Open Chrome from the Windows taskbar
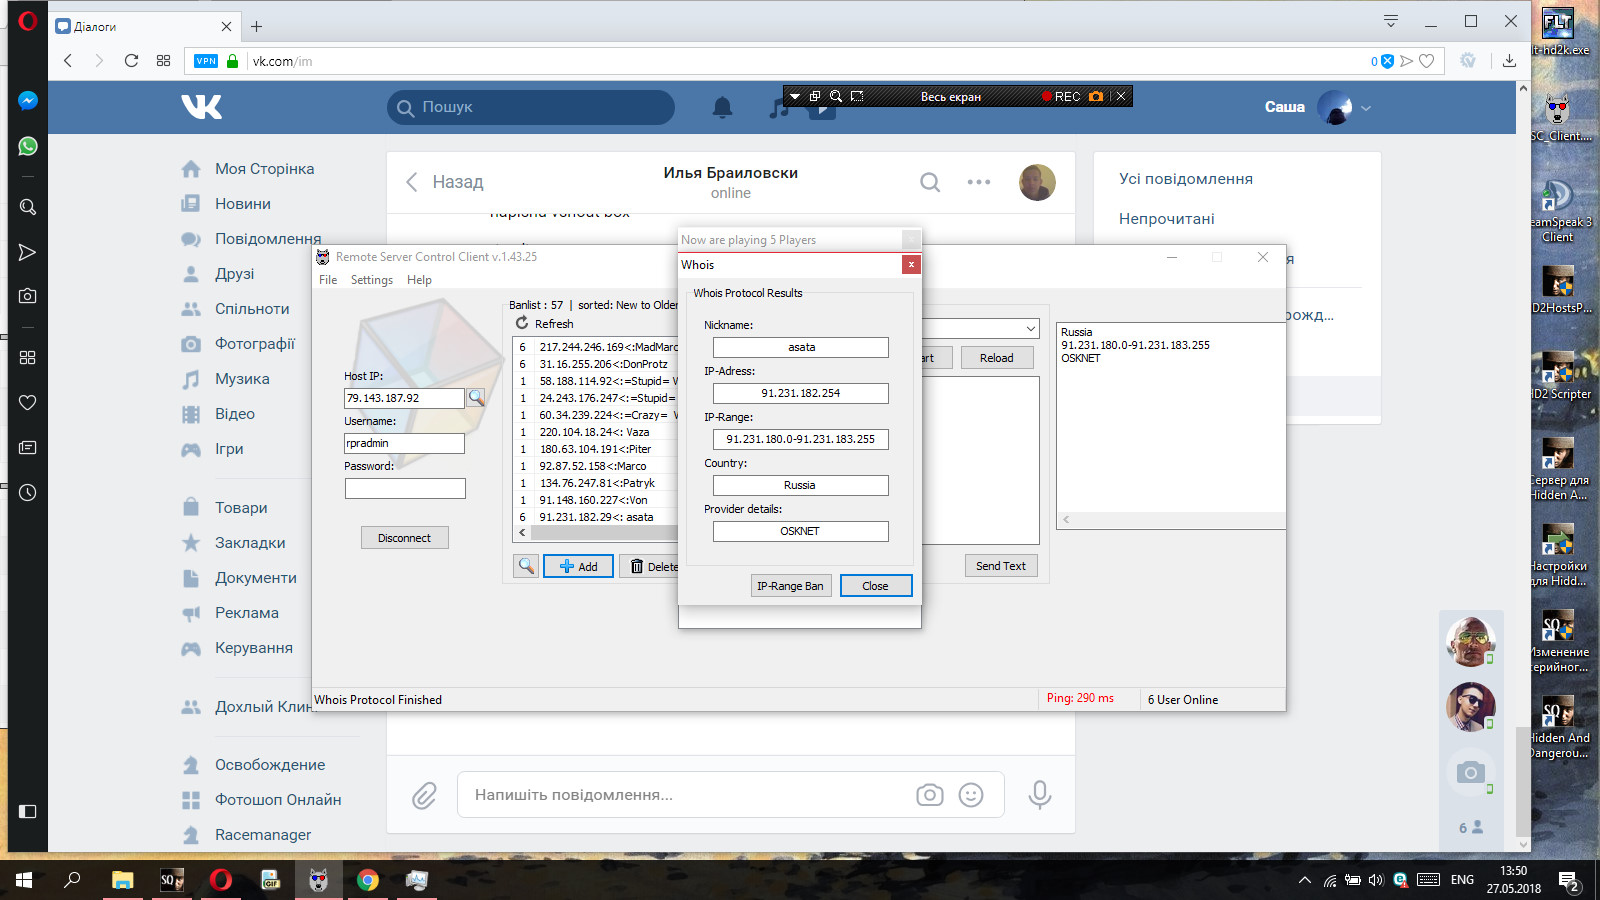This screenshot has height=900, width=1600. click(x=368, y=880)
